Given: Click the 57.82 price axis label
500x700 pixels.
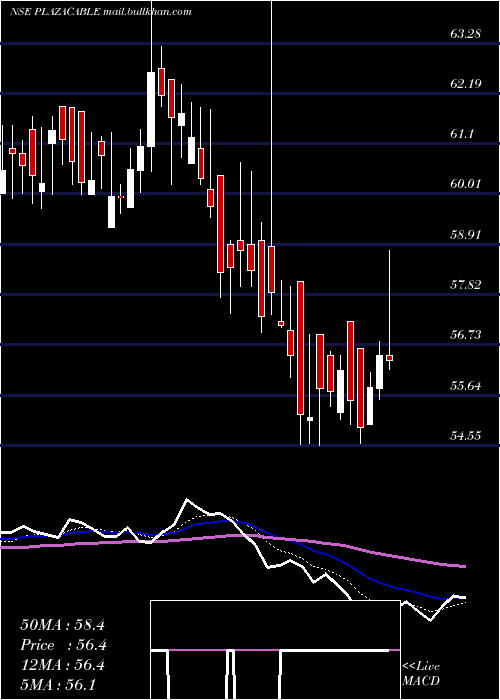Looking at the screenshot, I should click(x=466, y=284).
